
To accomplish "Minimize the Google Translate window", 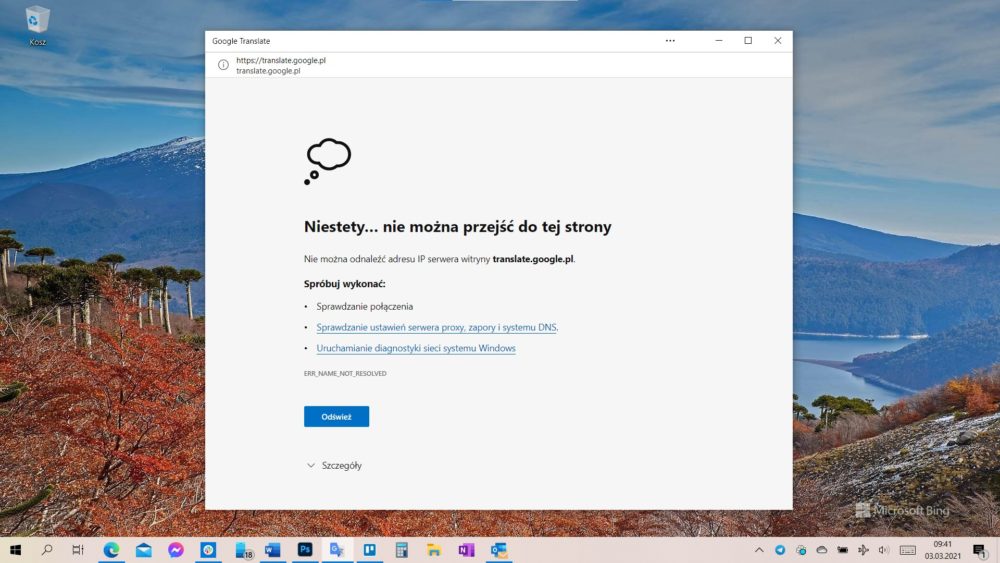I will coord(719,41).
